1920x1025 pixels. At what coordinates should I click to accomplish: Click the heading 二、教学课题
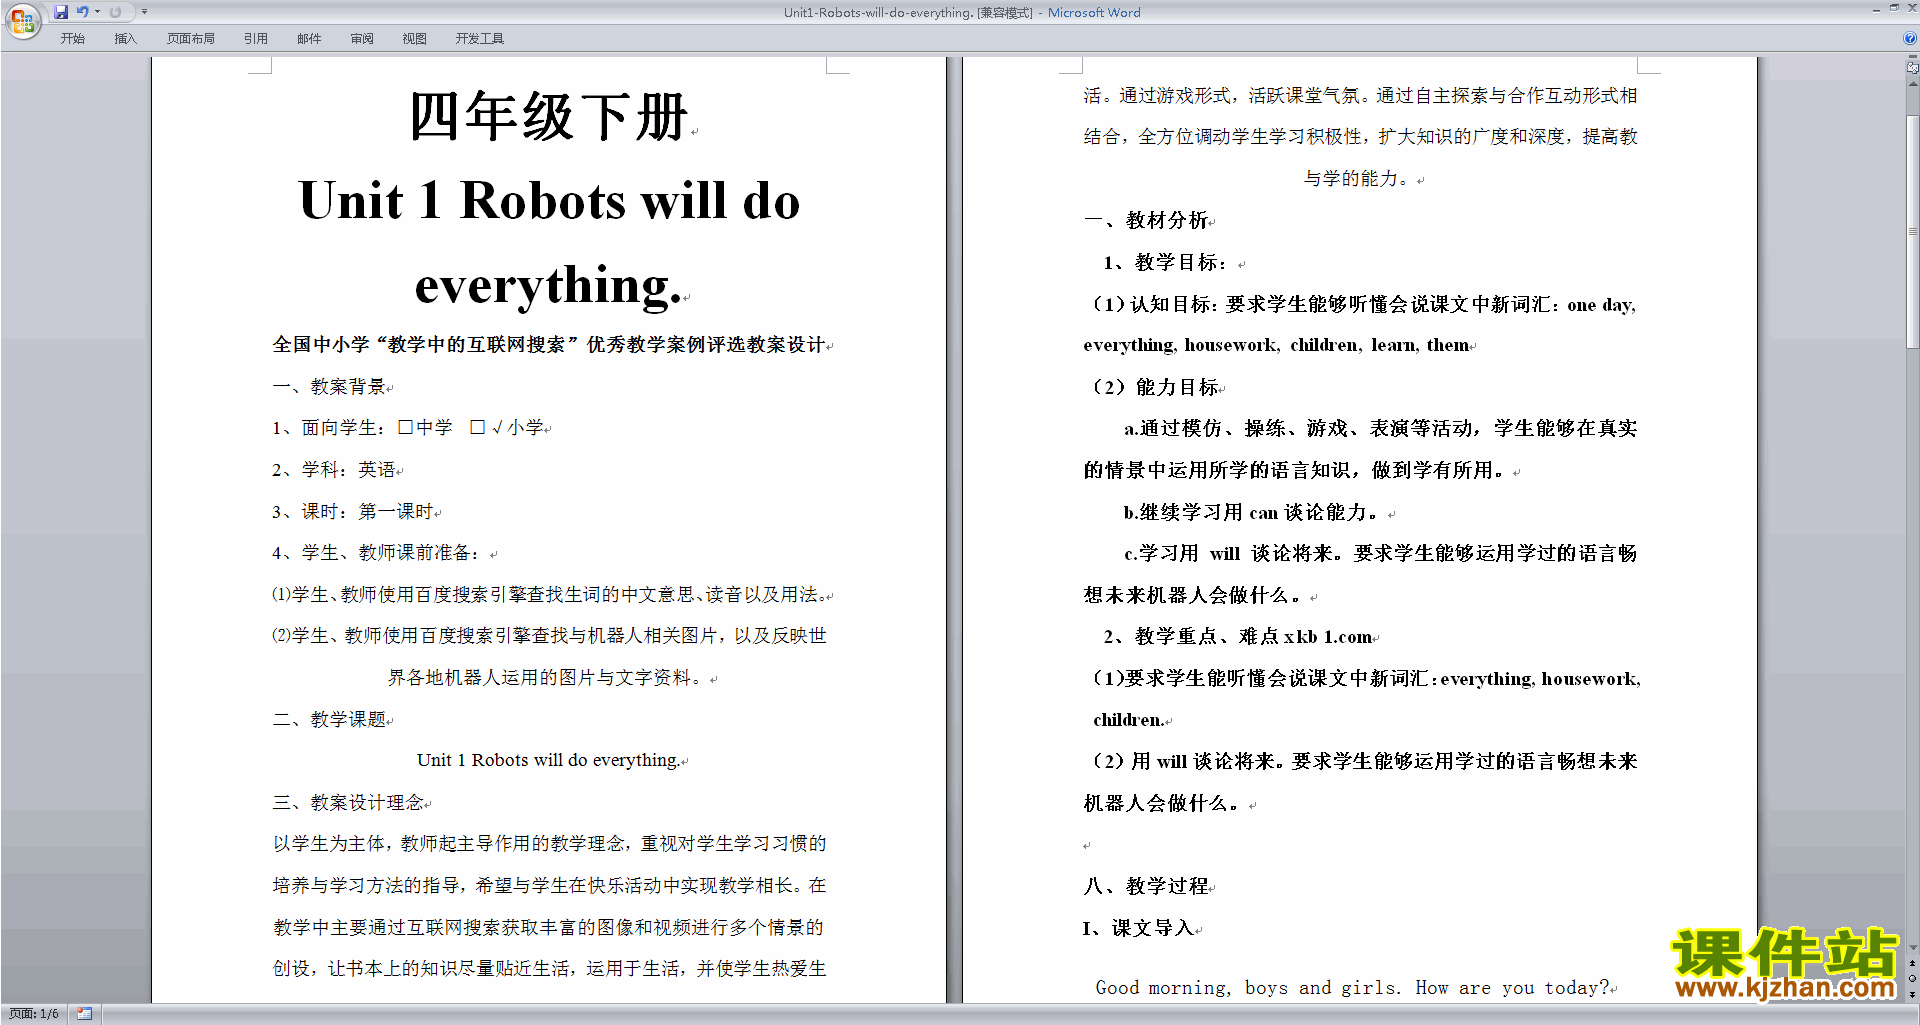[x=329, y=719]
